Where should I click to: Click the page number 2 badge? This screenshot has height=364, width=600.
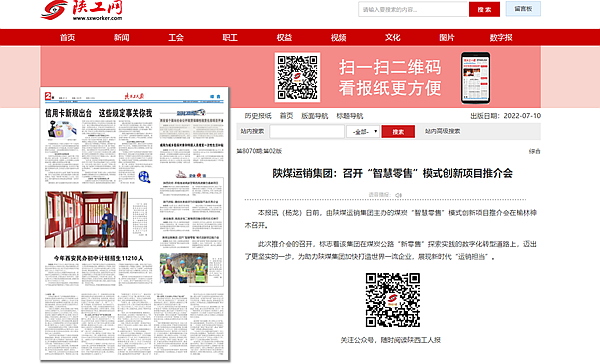pos(48,96)
